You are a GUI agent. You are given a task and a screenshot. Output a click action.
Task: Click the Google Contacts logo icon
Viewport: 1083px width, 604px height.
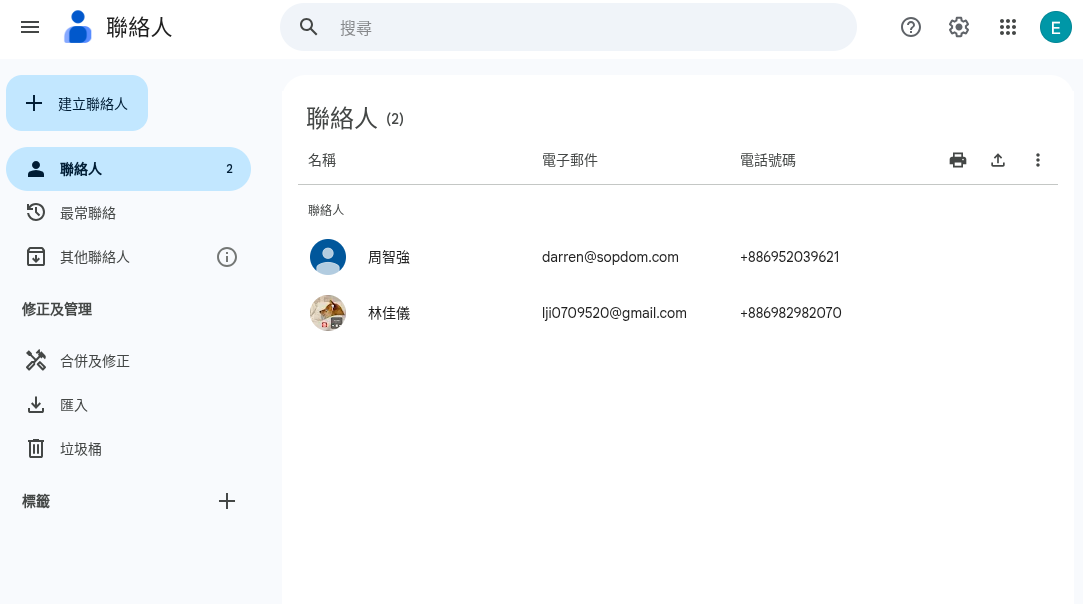pos(77,27)
